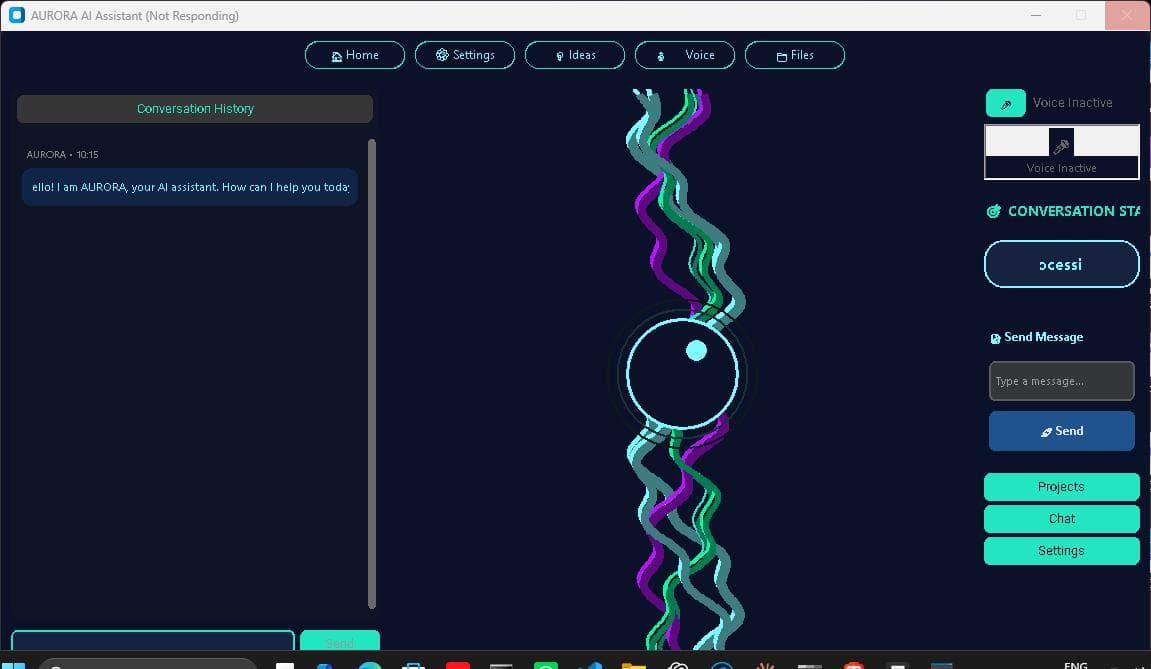Click the teal microphone button beside Voice Inactive
This screenshot has height=669, width=1151.
tap(1005, 103)
